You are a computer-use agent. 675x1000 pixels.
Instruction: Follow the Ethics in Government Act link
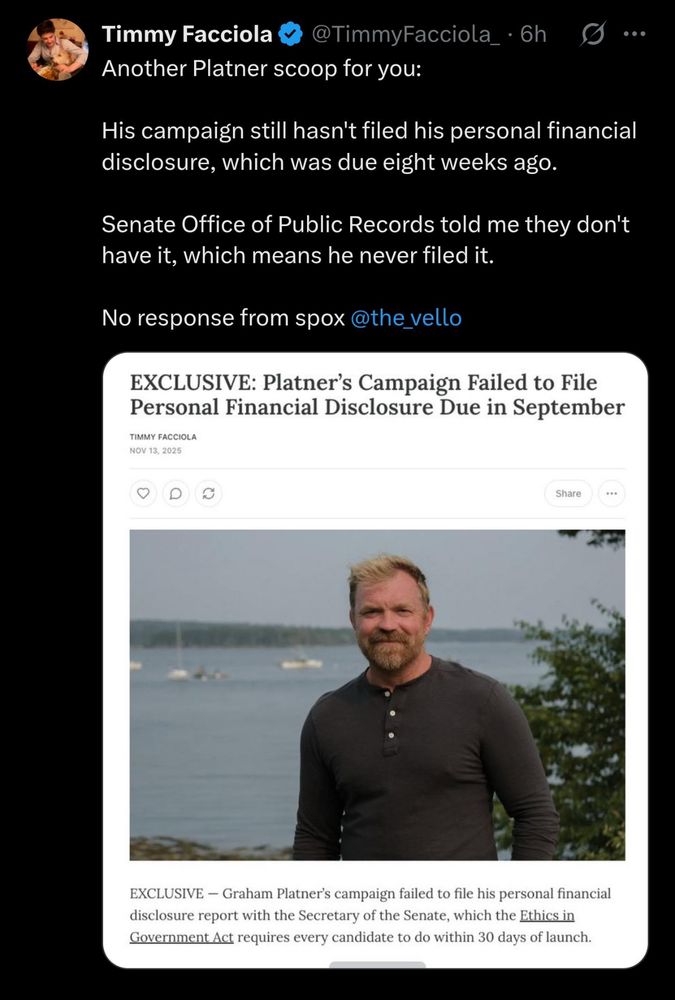[x=352, y=925]
